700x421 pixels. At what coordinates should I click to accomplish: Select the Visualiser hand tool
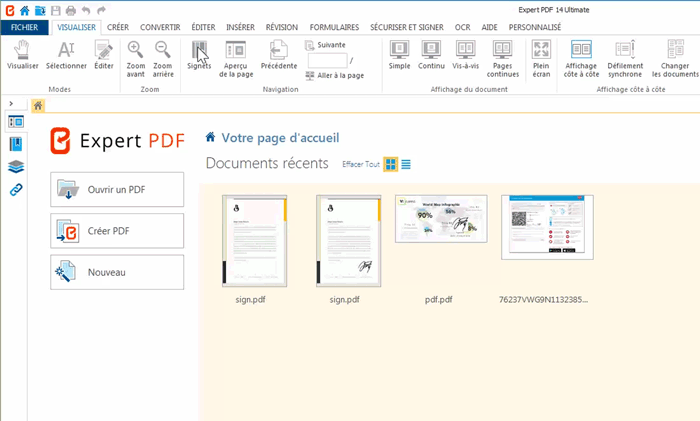pos(22,54)
